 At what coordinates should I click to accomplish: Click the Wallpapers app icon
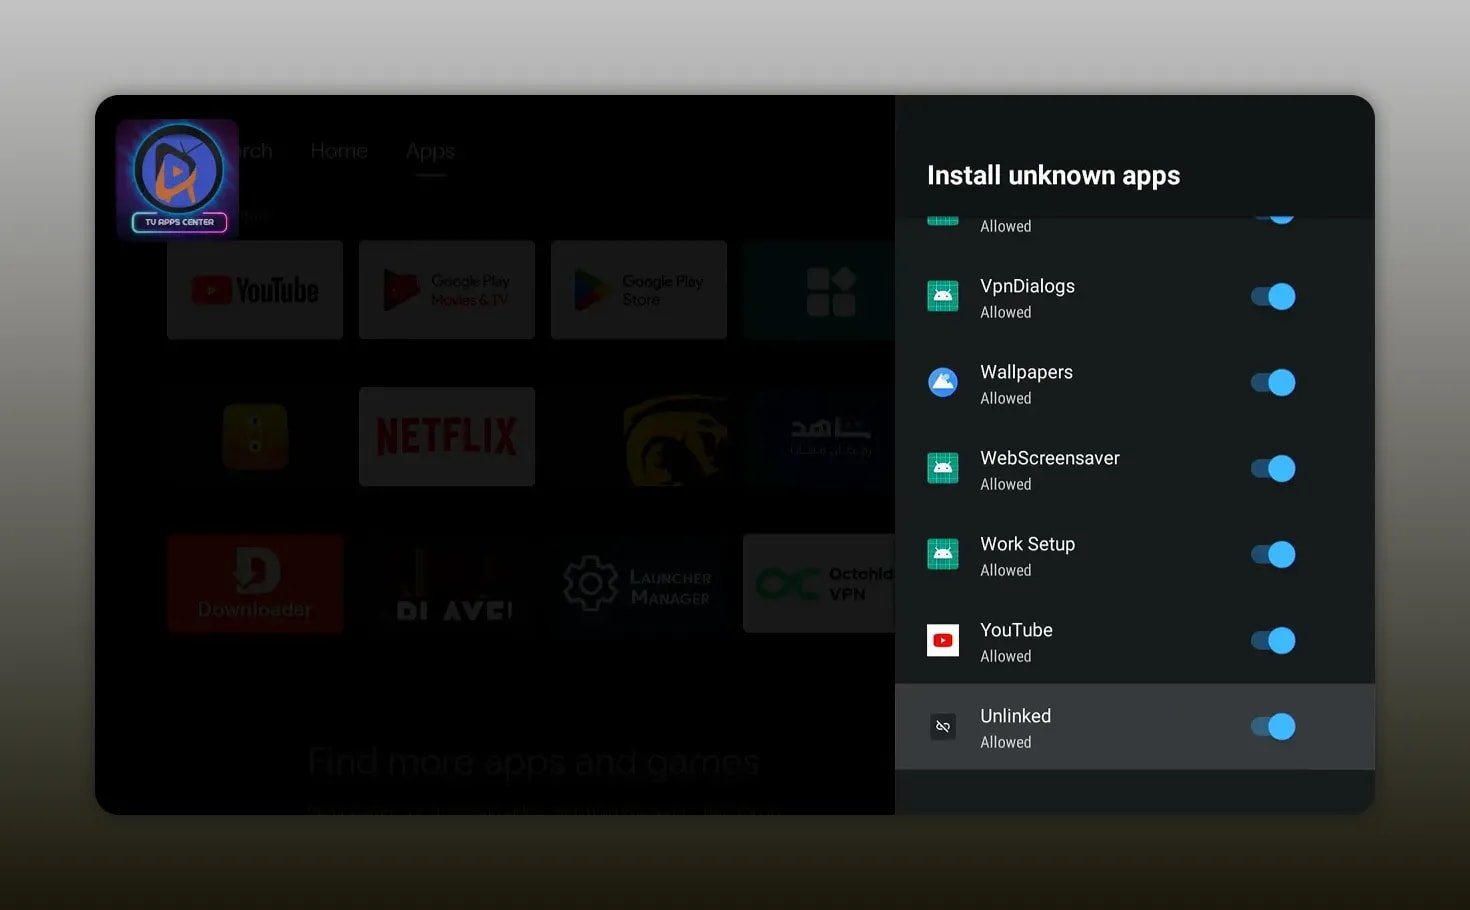(943, 382)
